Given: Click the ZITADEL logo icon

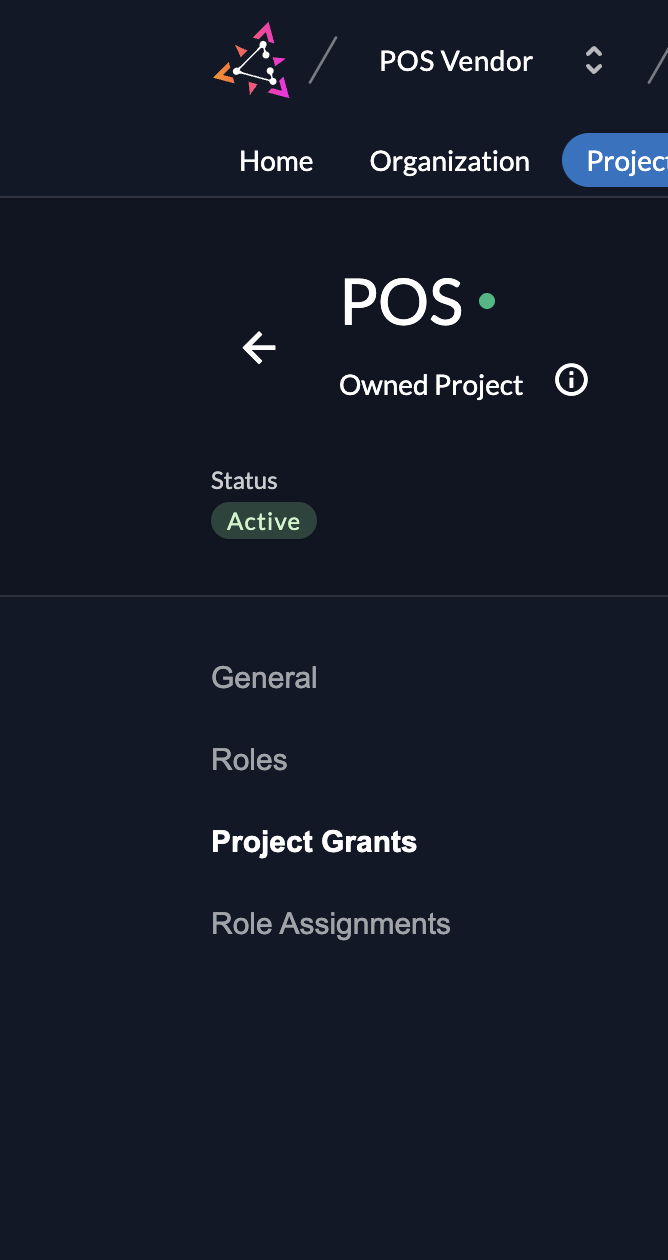Looking at the screenshot, I should (x=251, y=61).
